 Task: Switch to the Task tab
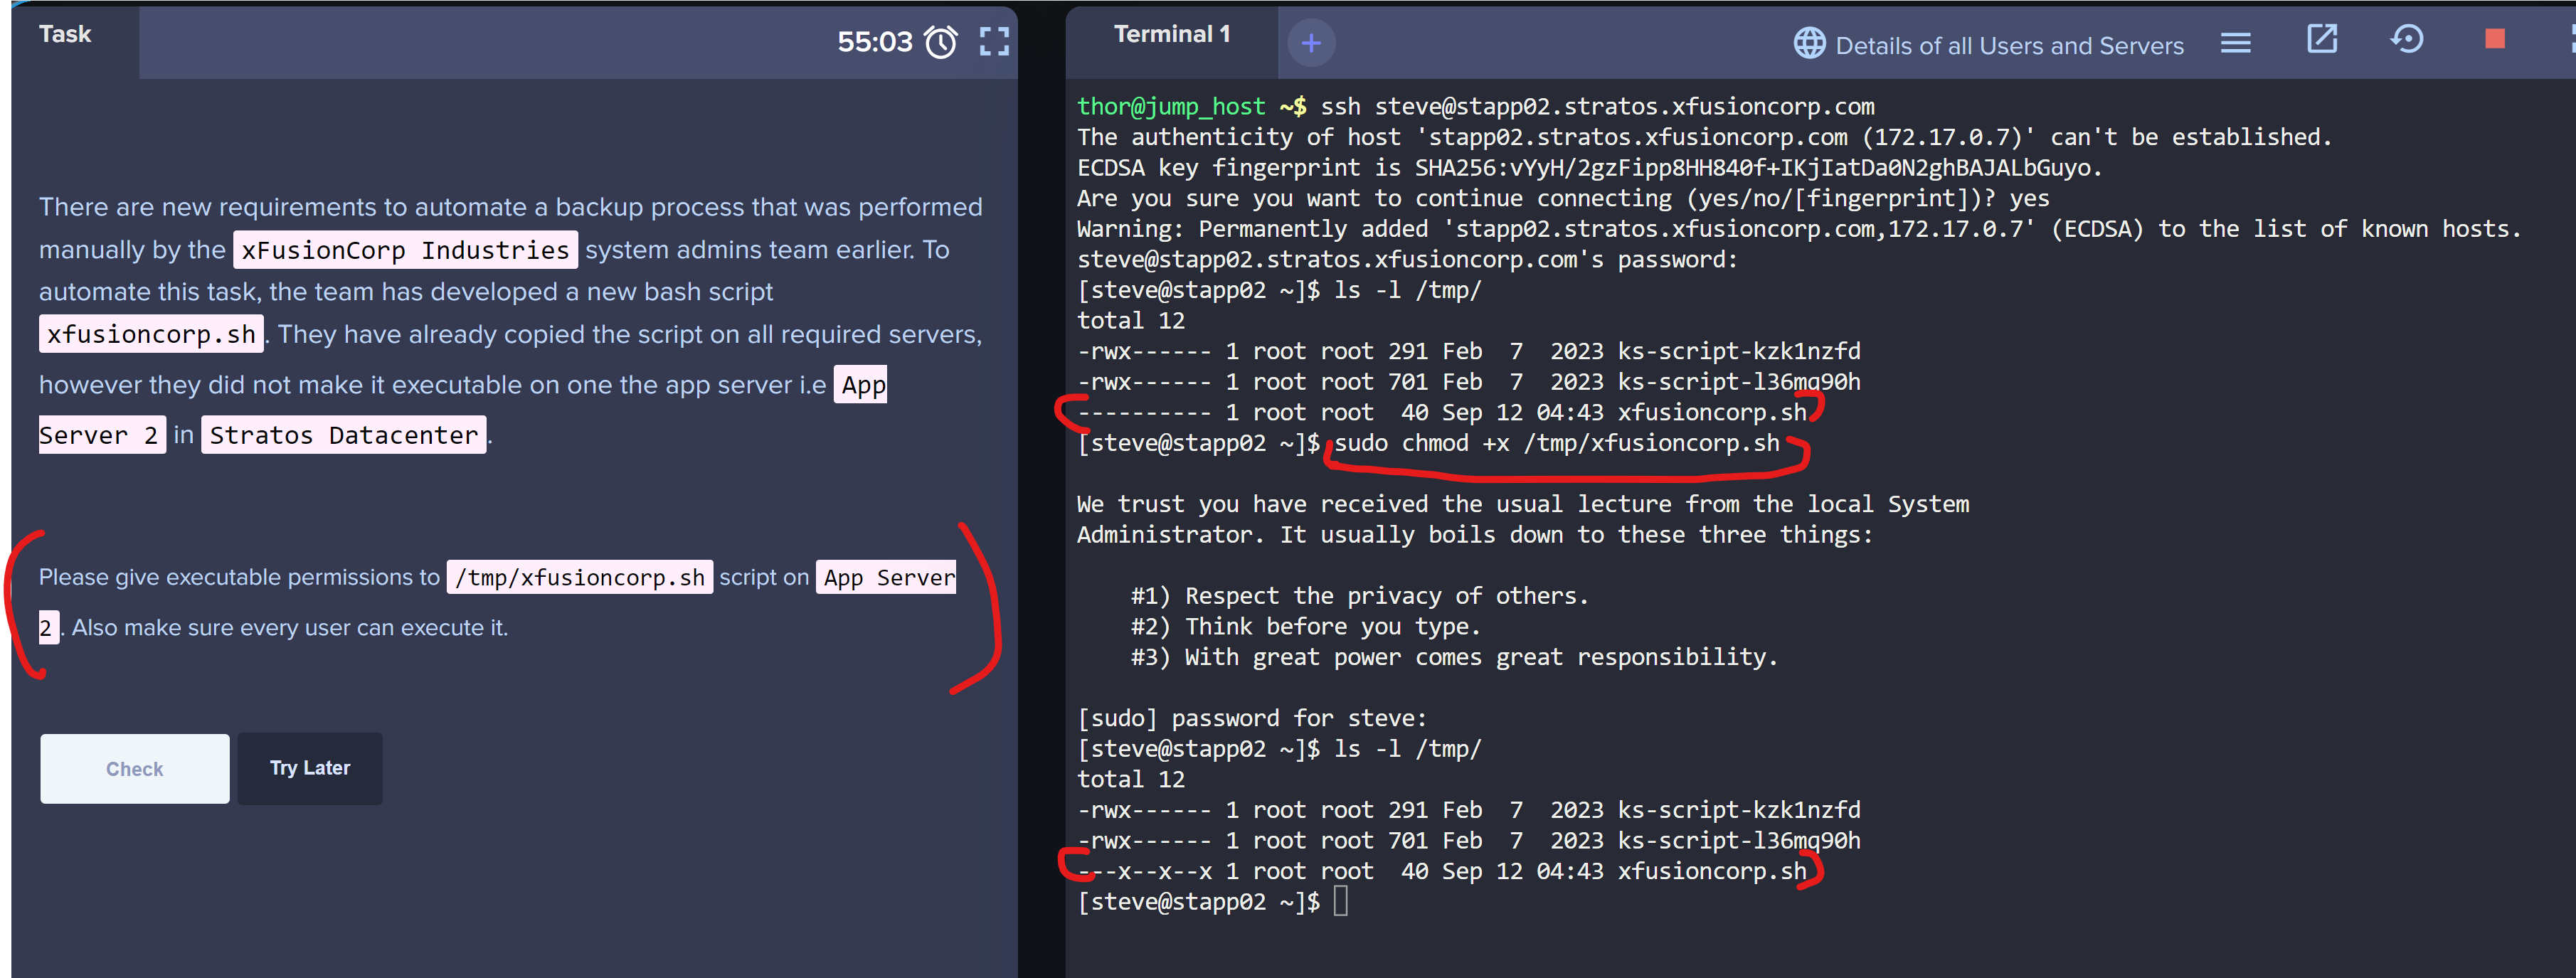click(65, 34)
